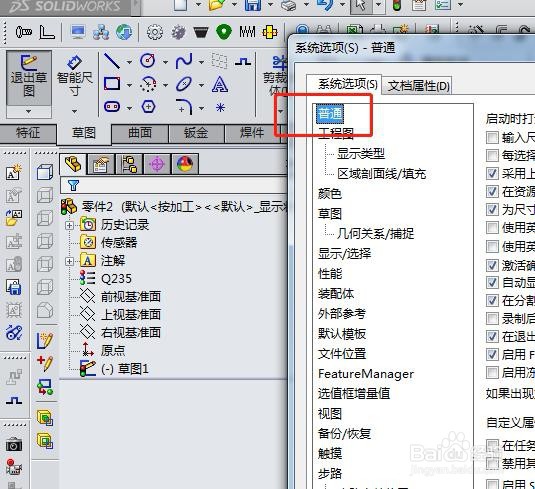Image resolution: width=535 pixels, height=489 pixels.
Task: Select the Sketch Text (A) tool
Action: [x=219, y=84]
